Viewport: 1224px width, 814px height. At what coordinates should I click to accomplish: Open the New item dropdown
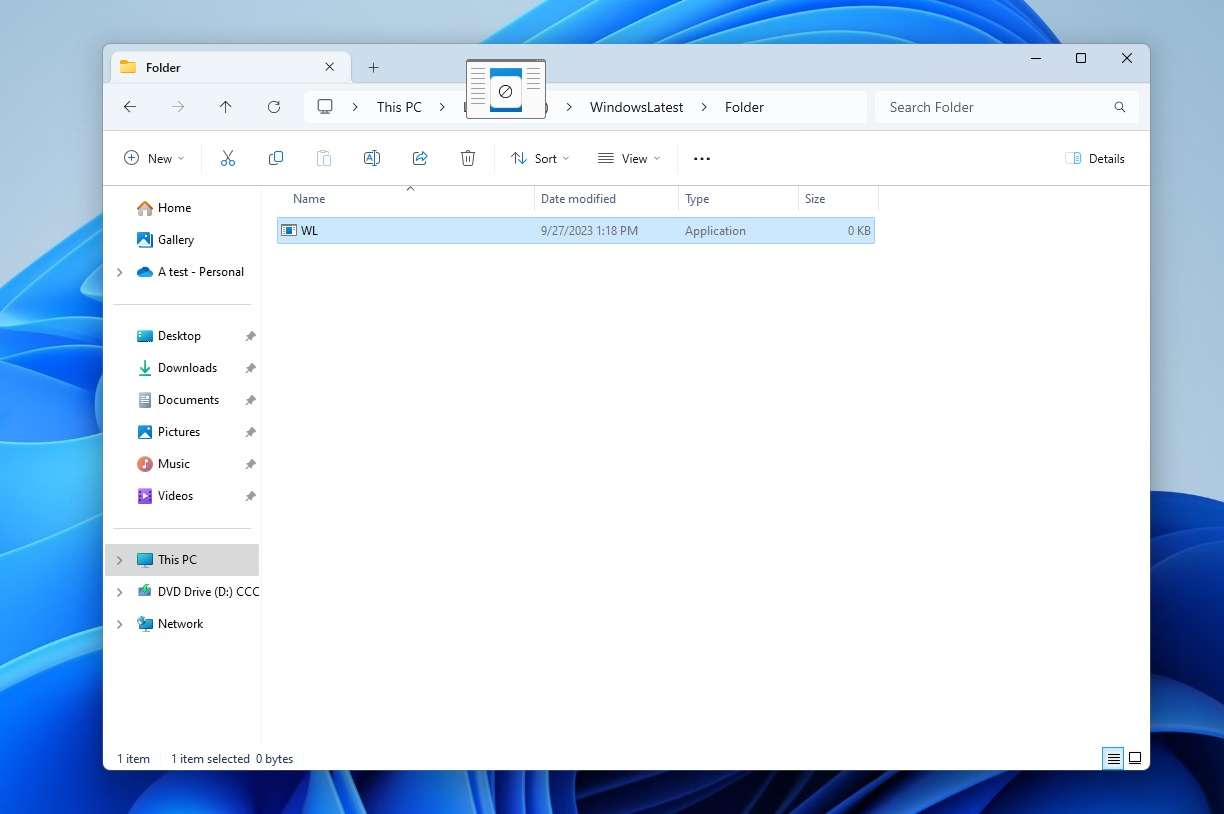coord(154,158)
